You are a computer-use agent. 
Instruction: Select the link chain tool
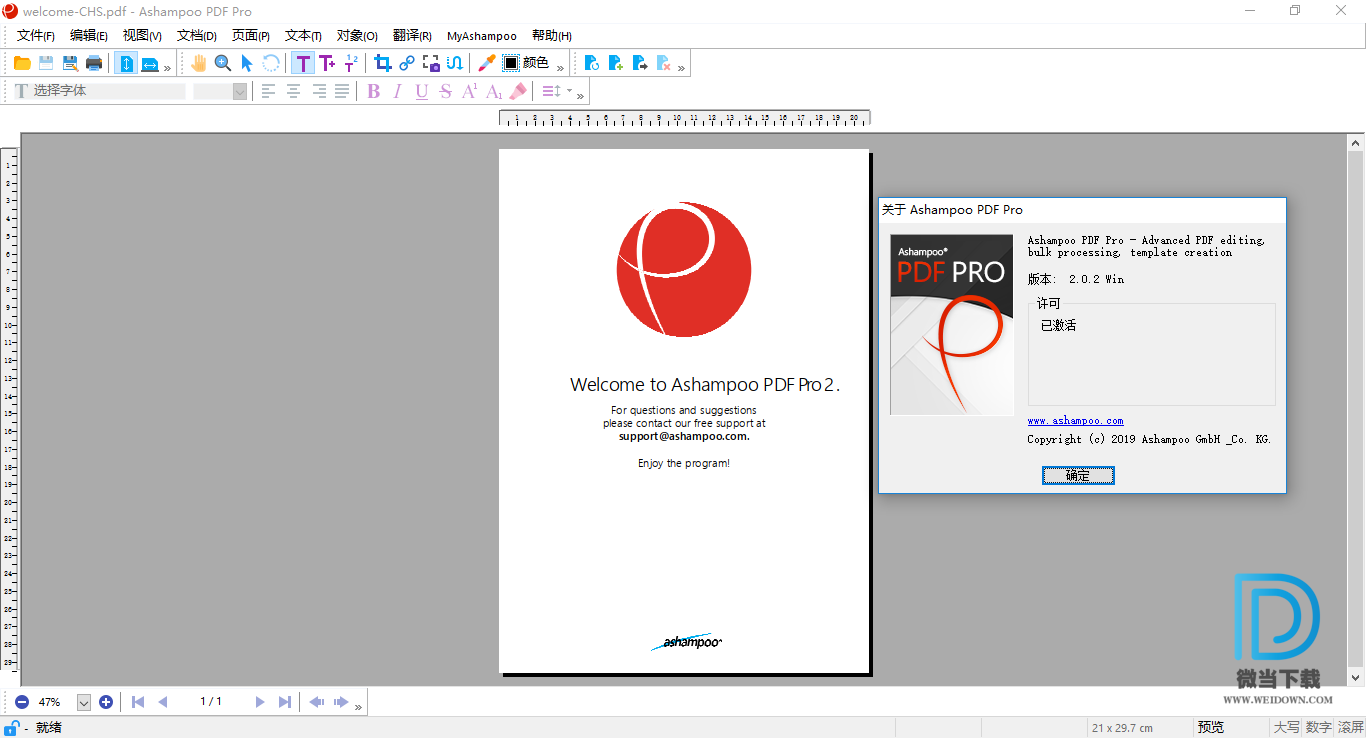tap(407, 63)
